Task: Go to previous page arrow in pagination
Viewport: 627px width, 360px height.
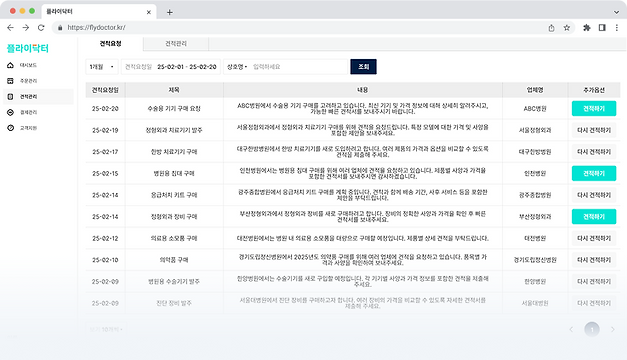Action: click(571, 330)
